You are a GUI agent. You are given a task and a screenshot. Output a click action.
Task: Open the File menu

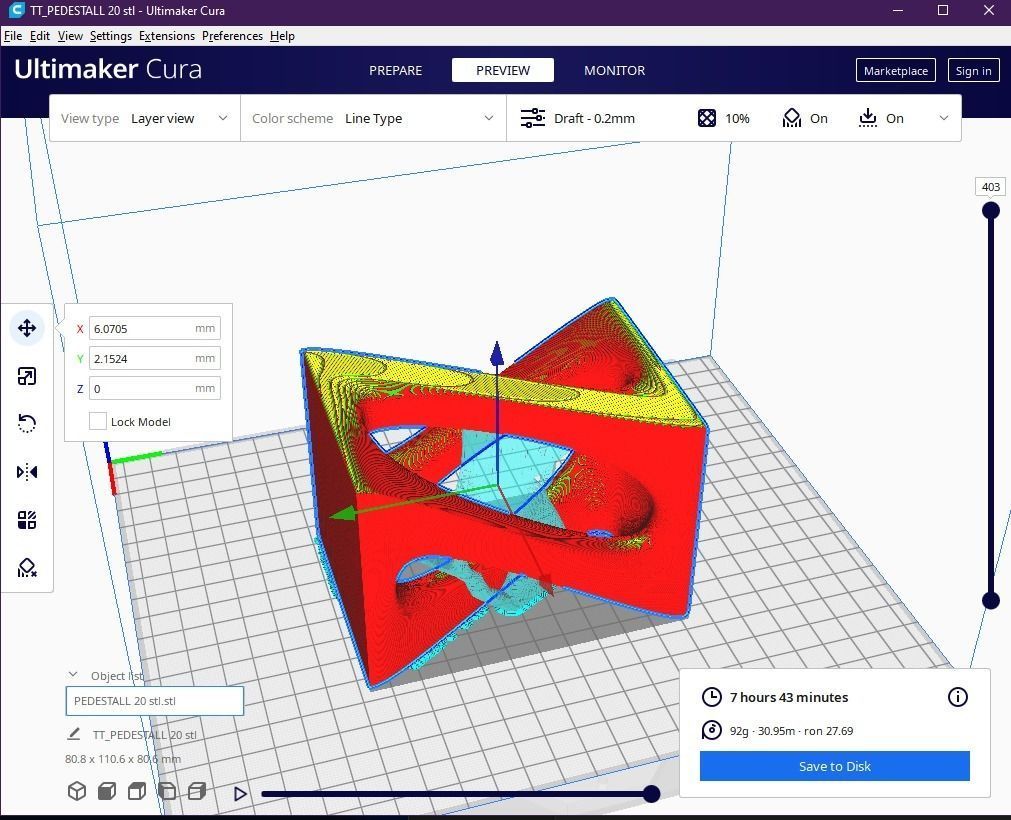click(x=13, y=36)
